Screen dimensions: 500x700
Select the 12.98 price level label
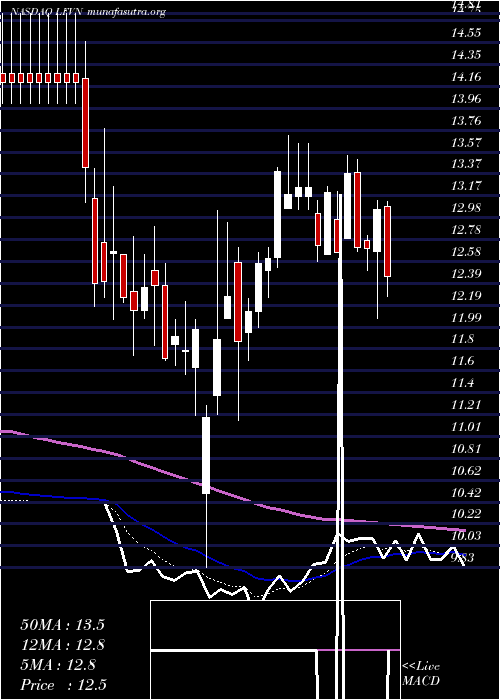(467, 208)
